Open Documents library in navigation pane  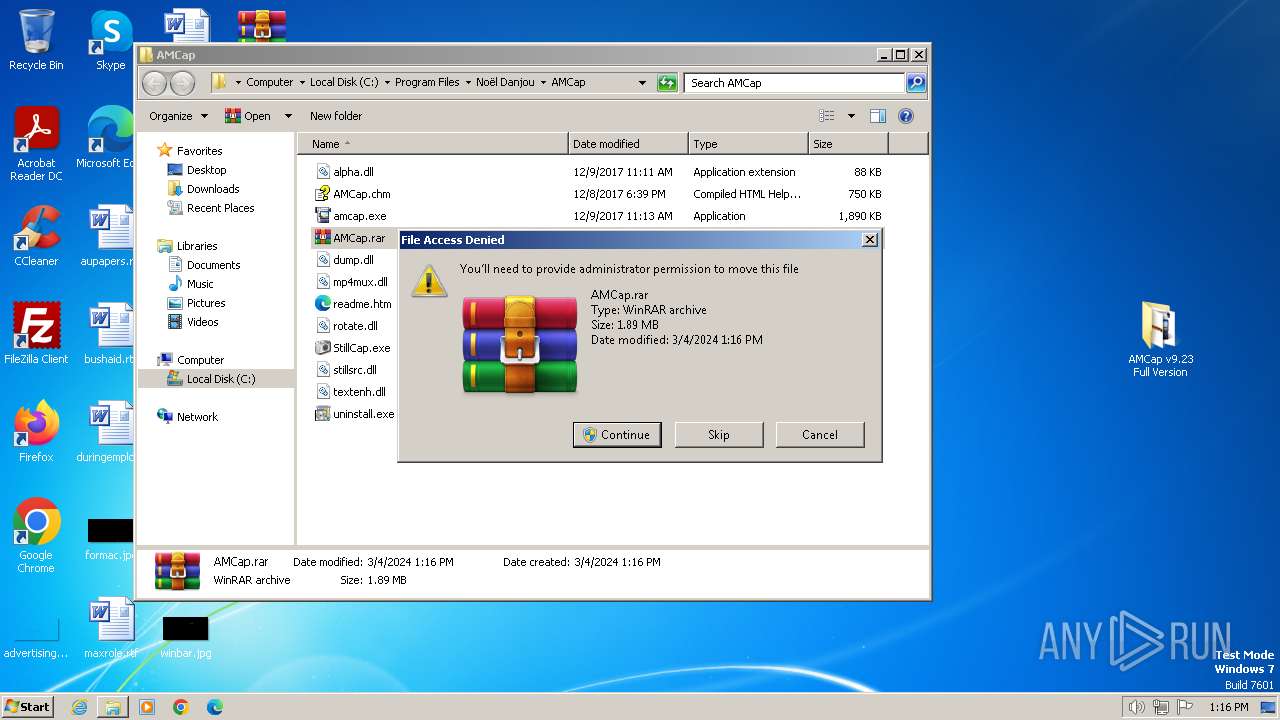click(x=213, y=265)
